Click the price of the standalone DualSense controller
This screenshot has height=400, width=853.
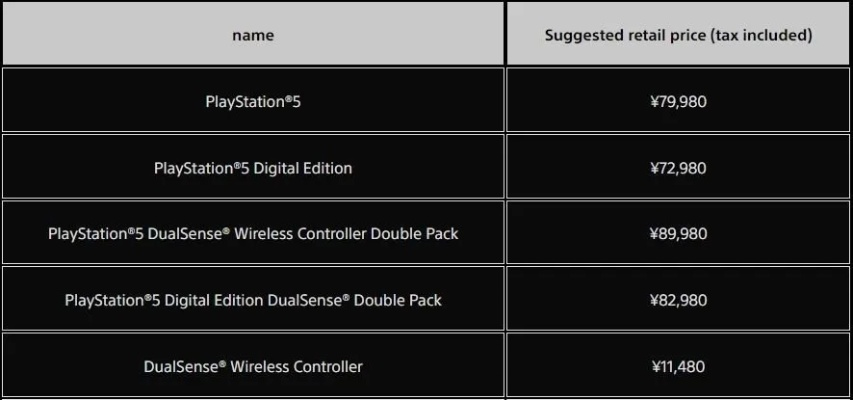coord(678,366)
